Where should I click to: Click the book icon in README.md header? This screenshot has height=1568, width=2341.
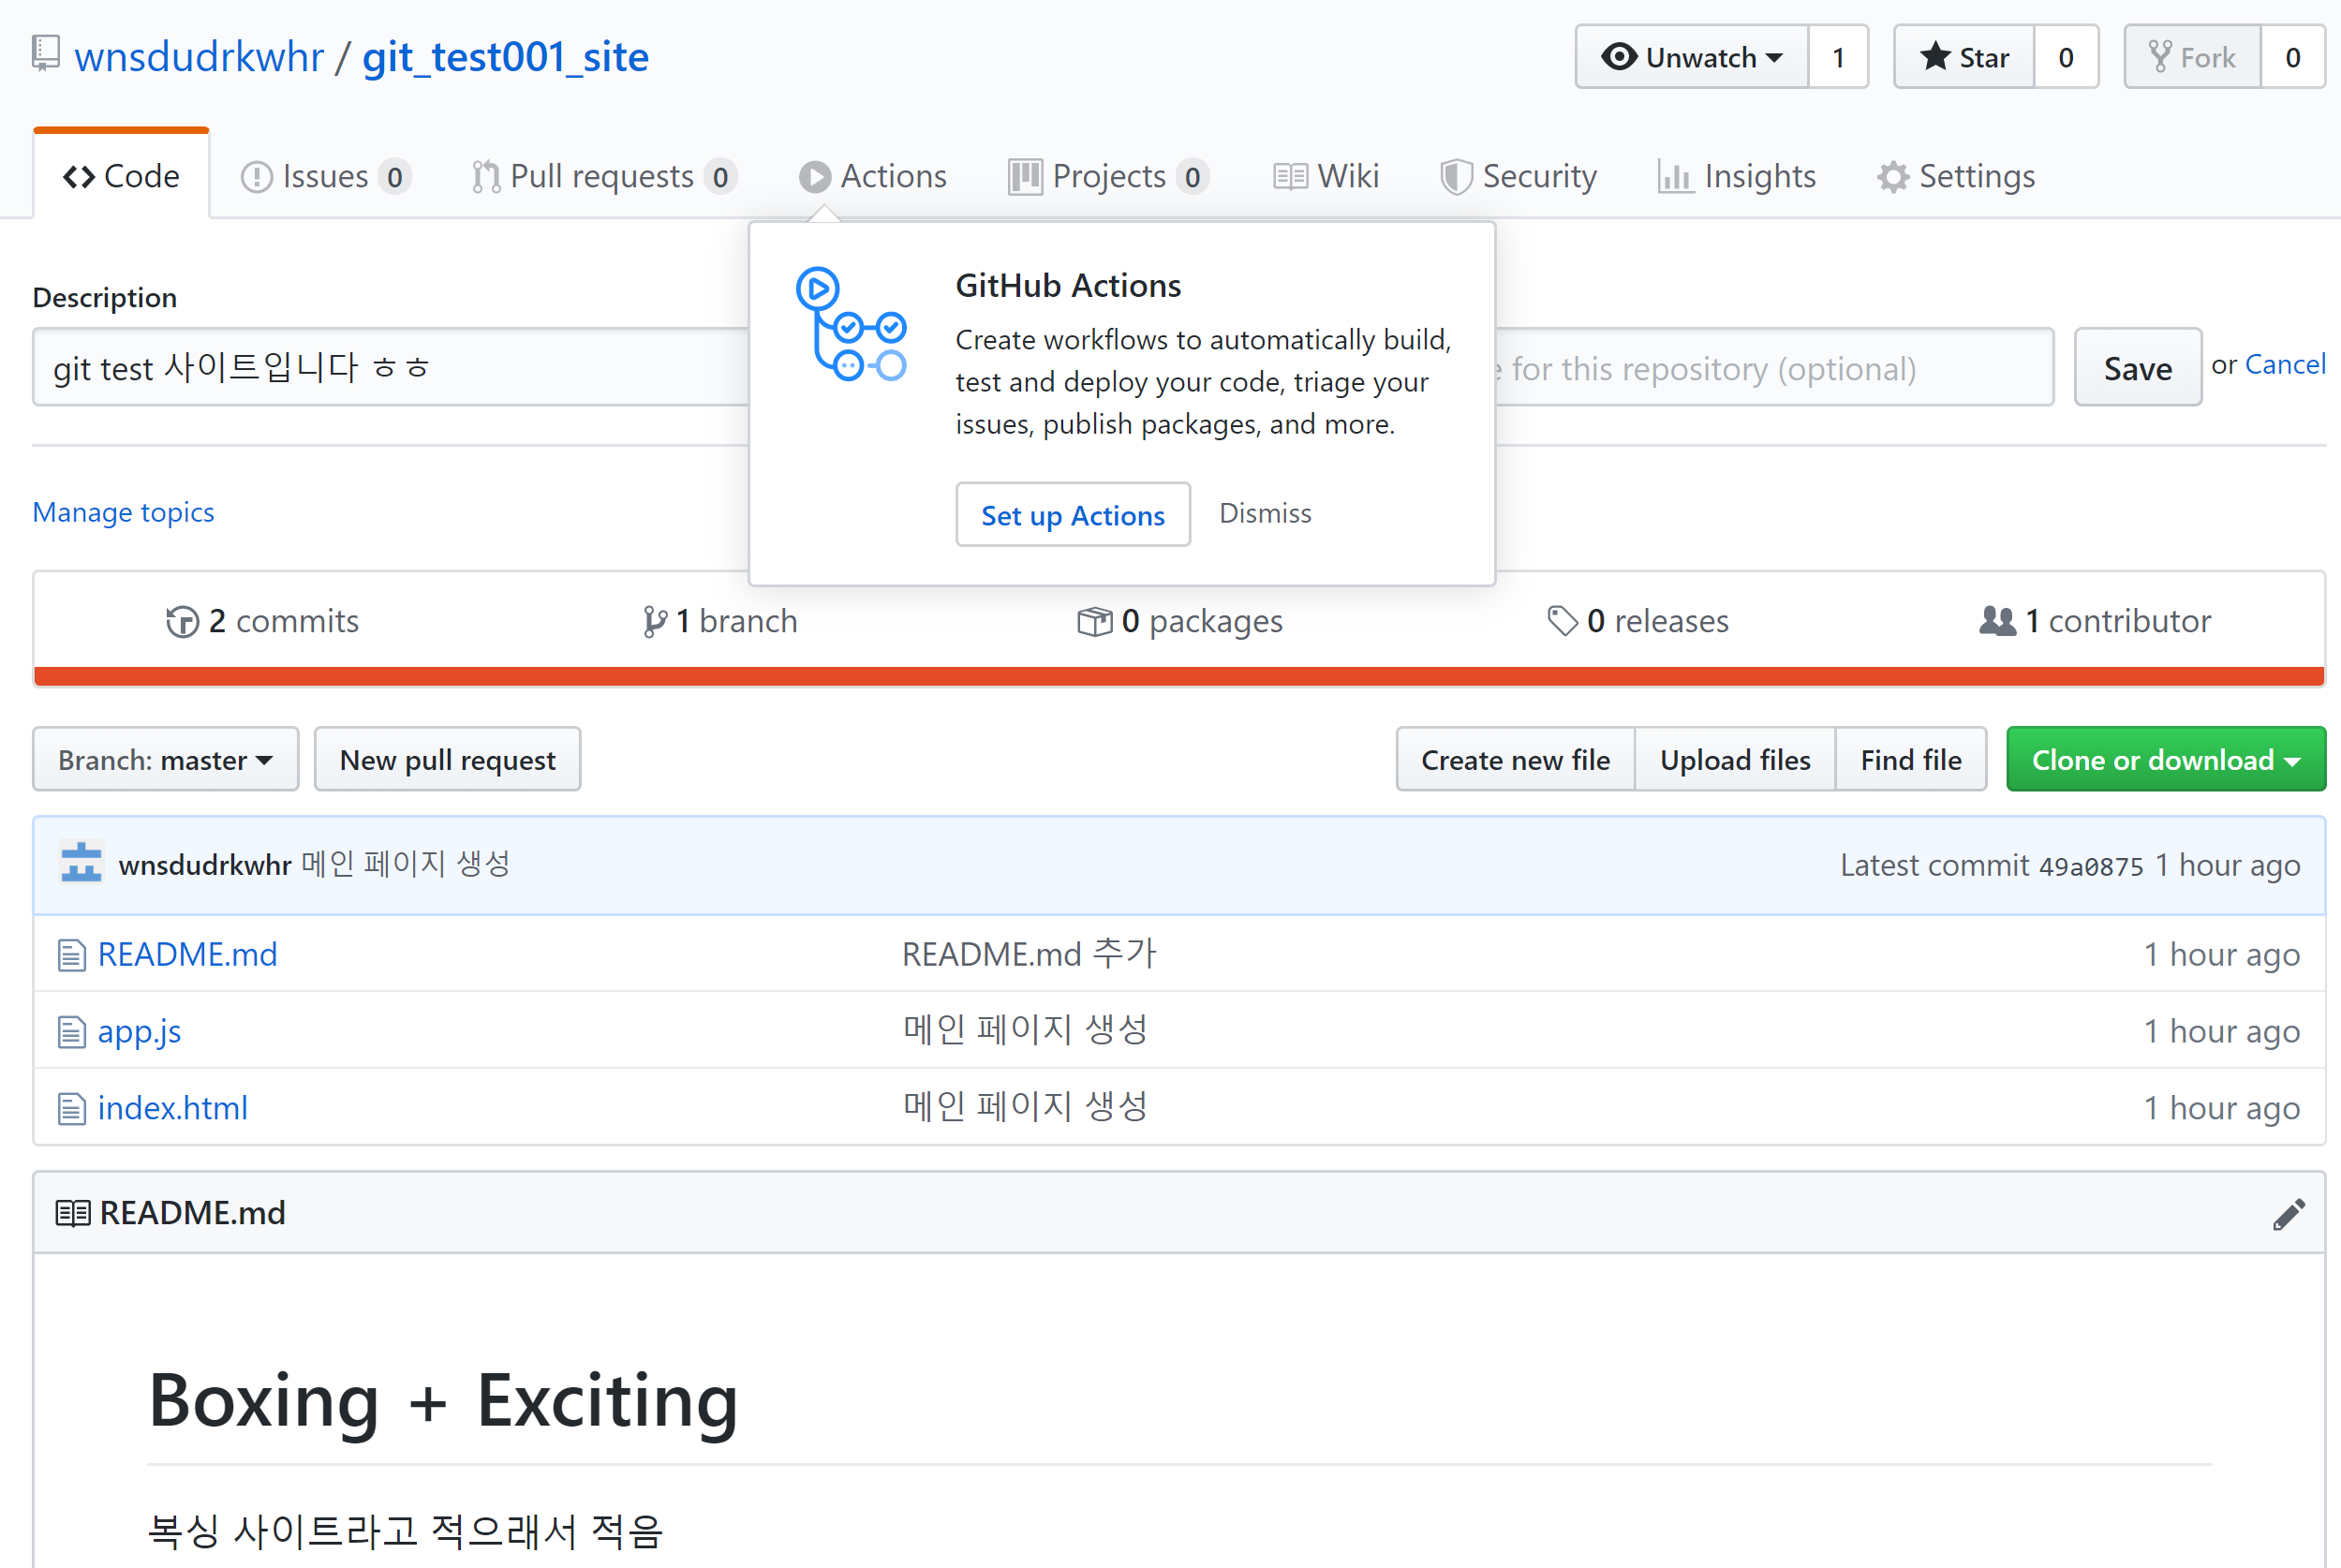(x=73, y=1214)
